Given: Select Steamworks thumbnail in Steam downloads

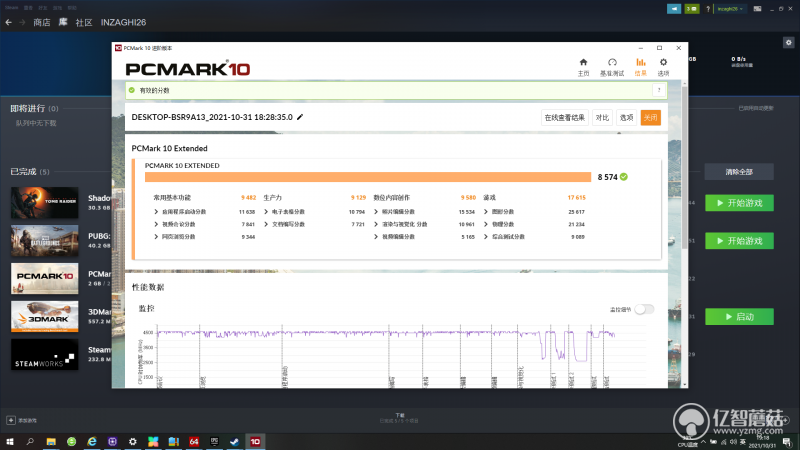Looking at the screenshot, I should (x=45, y=355).
